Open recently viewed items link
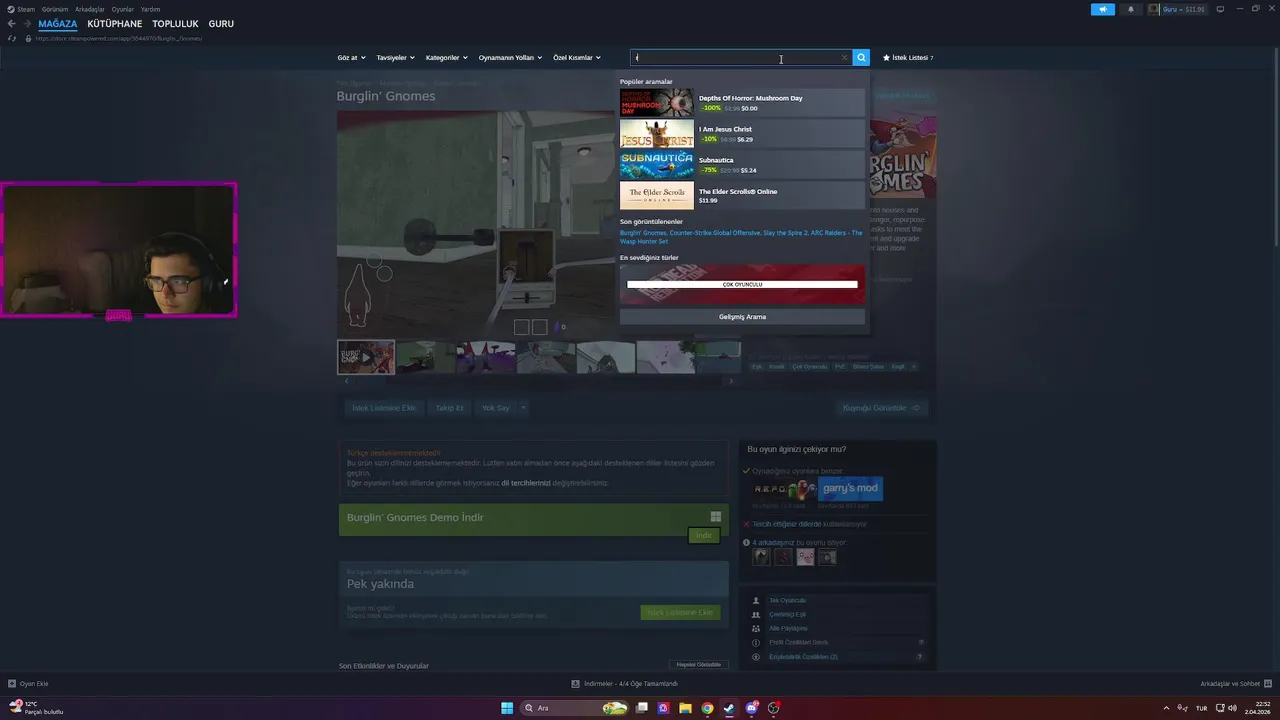1280x720 pixels. 741,237
